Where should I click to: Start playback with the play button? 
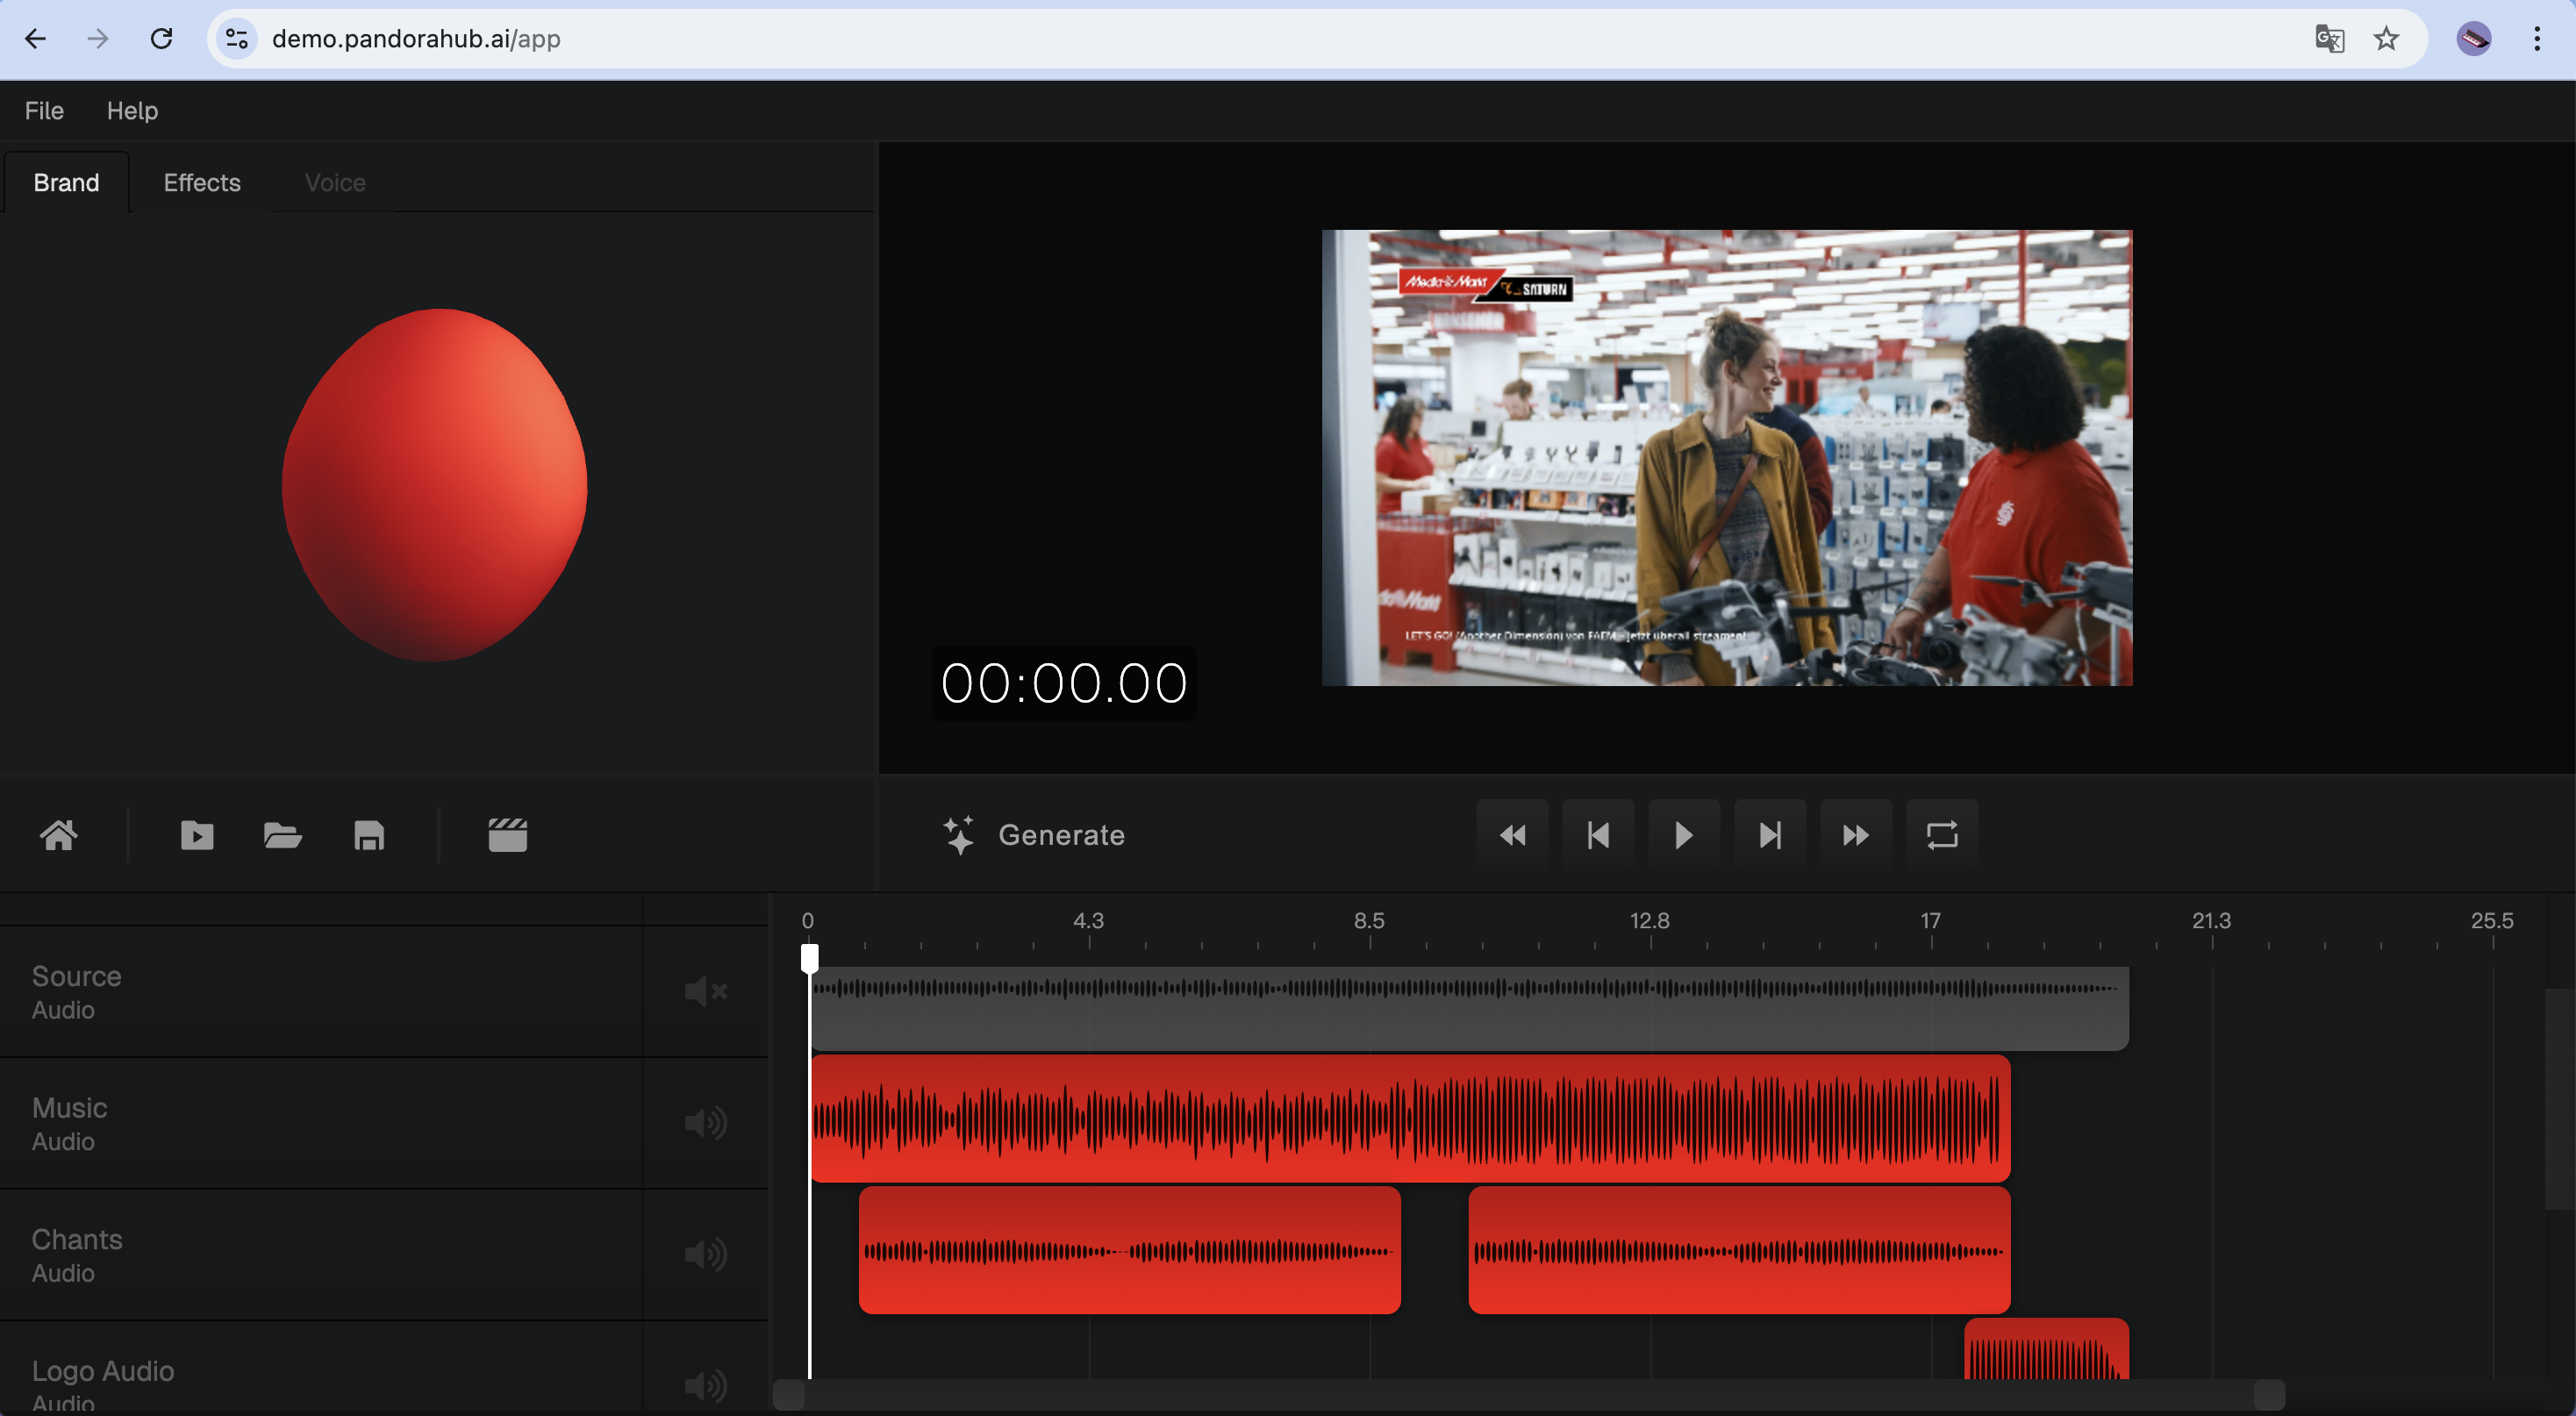[1683, 835]
